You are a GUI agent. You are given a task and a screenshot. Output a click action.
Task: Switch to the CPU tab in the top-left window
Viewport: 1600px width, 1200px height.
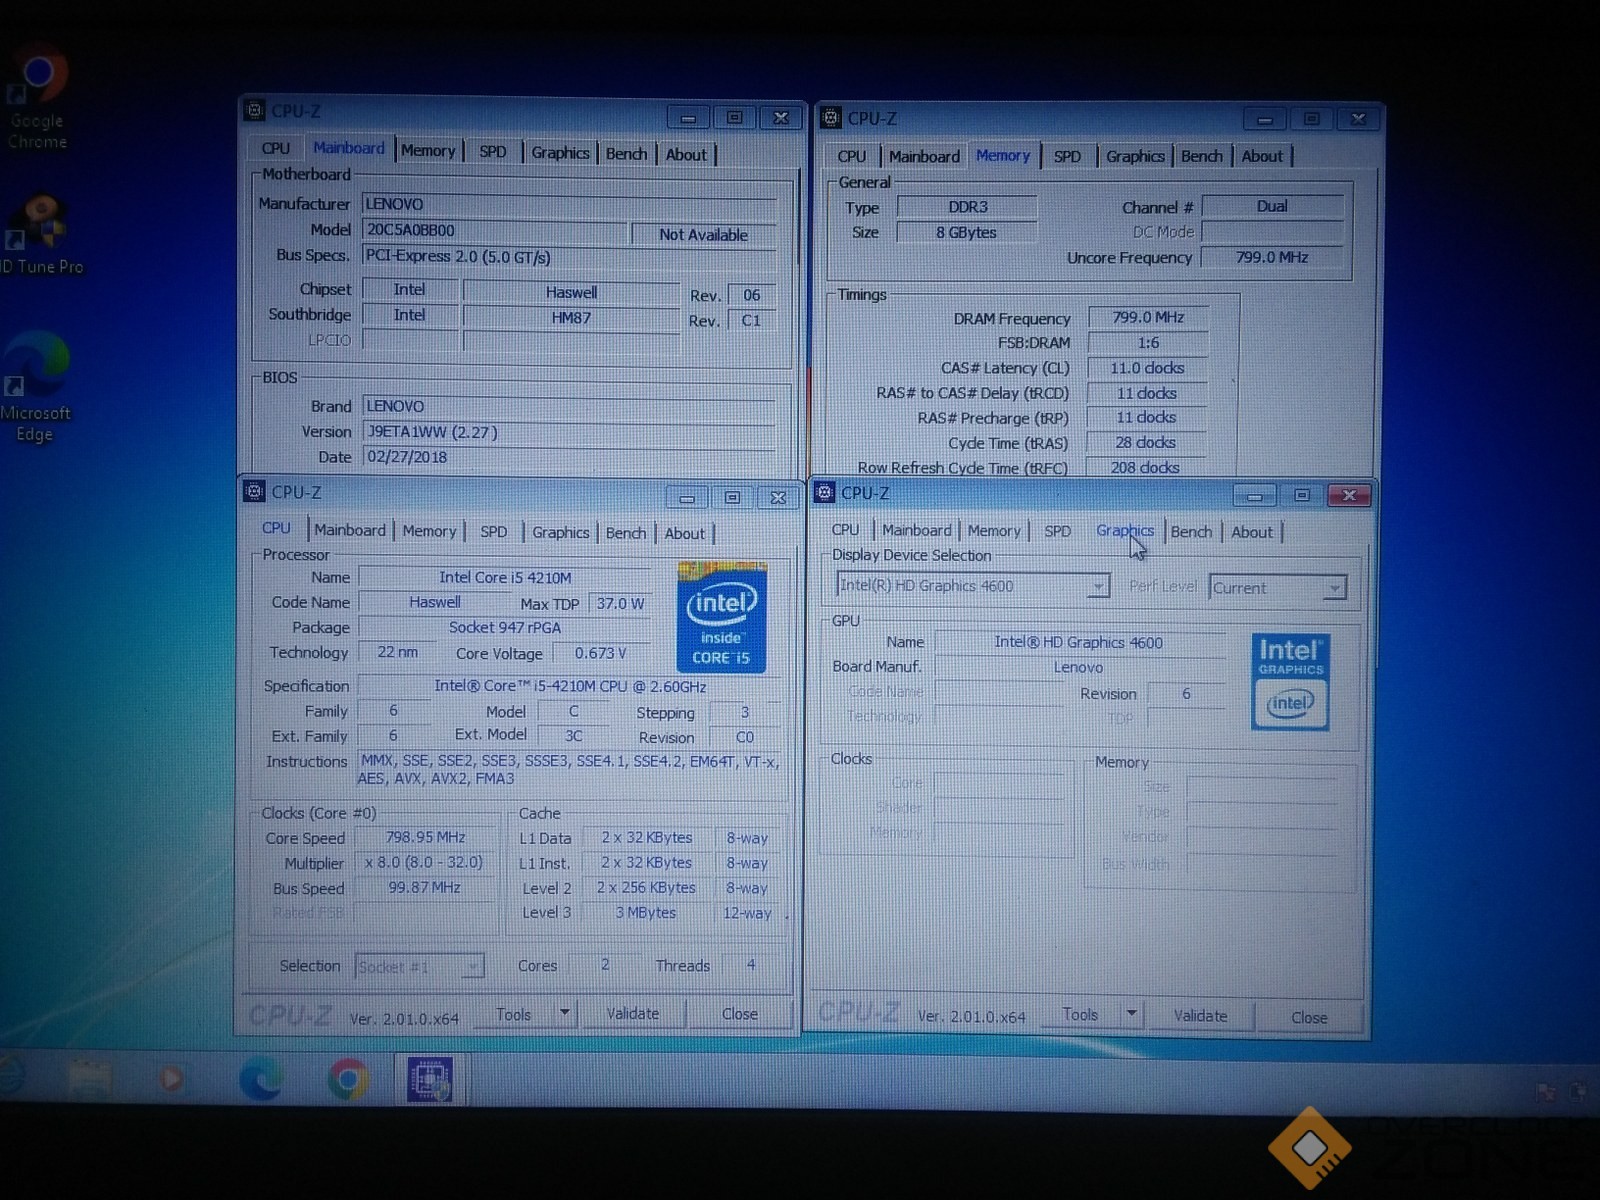pos(275,148)
